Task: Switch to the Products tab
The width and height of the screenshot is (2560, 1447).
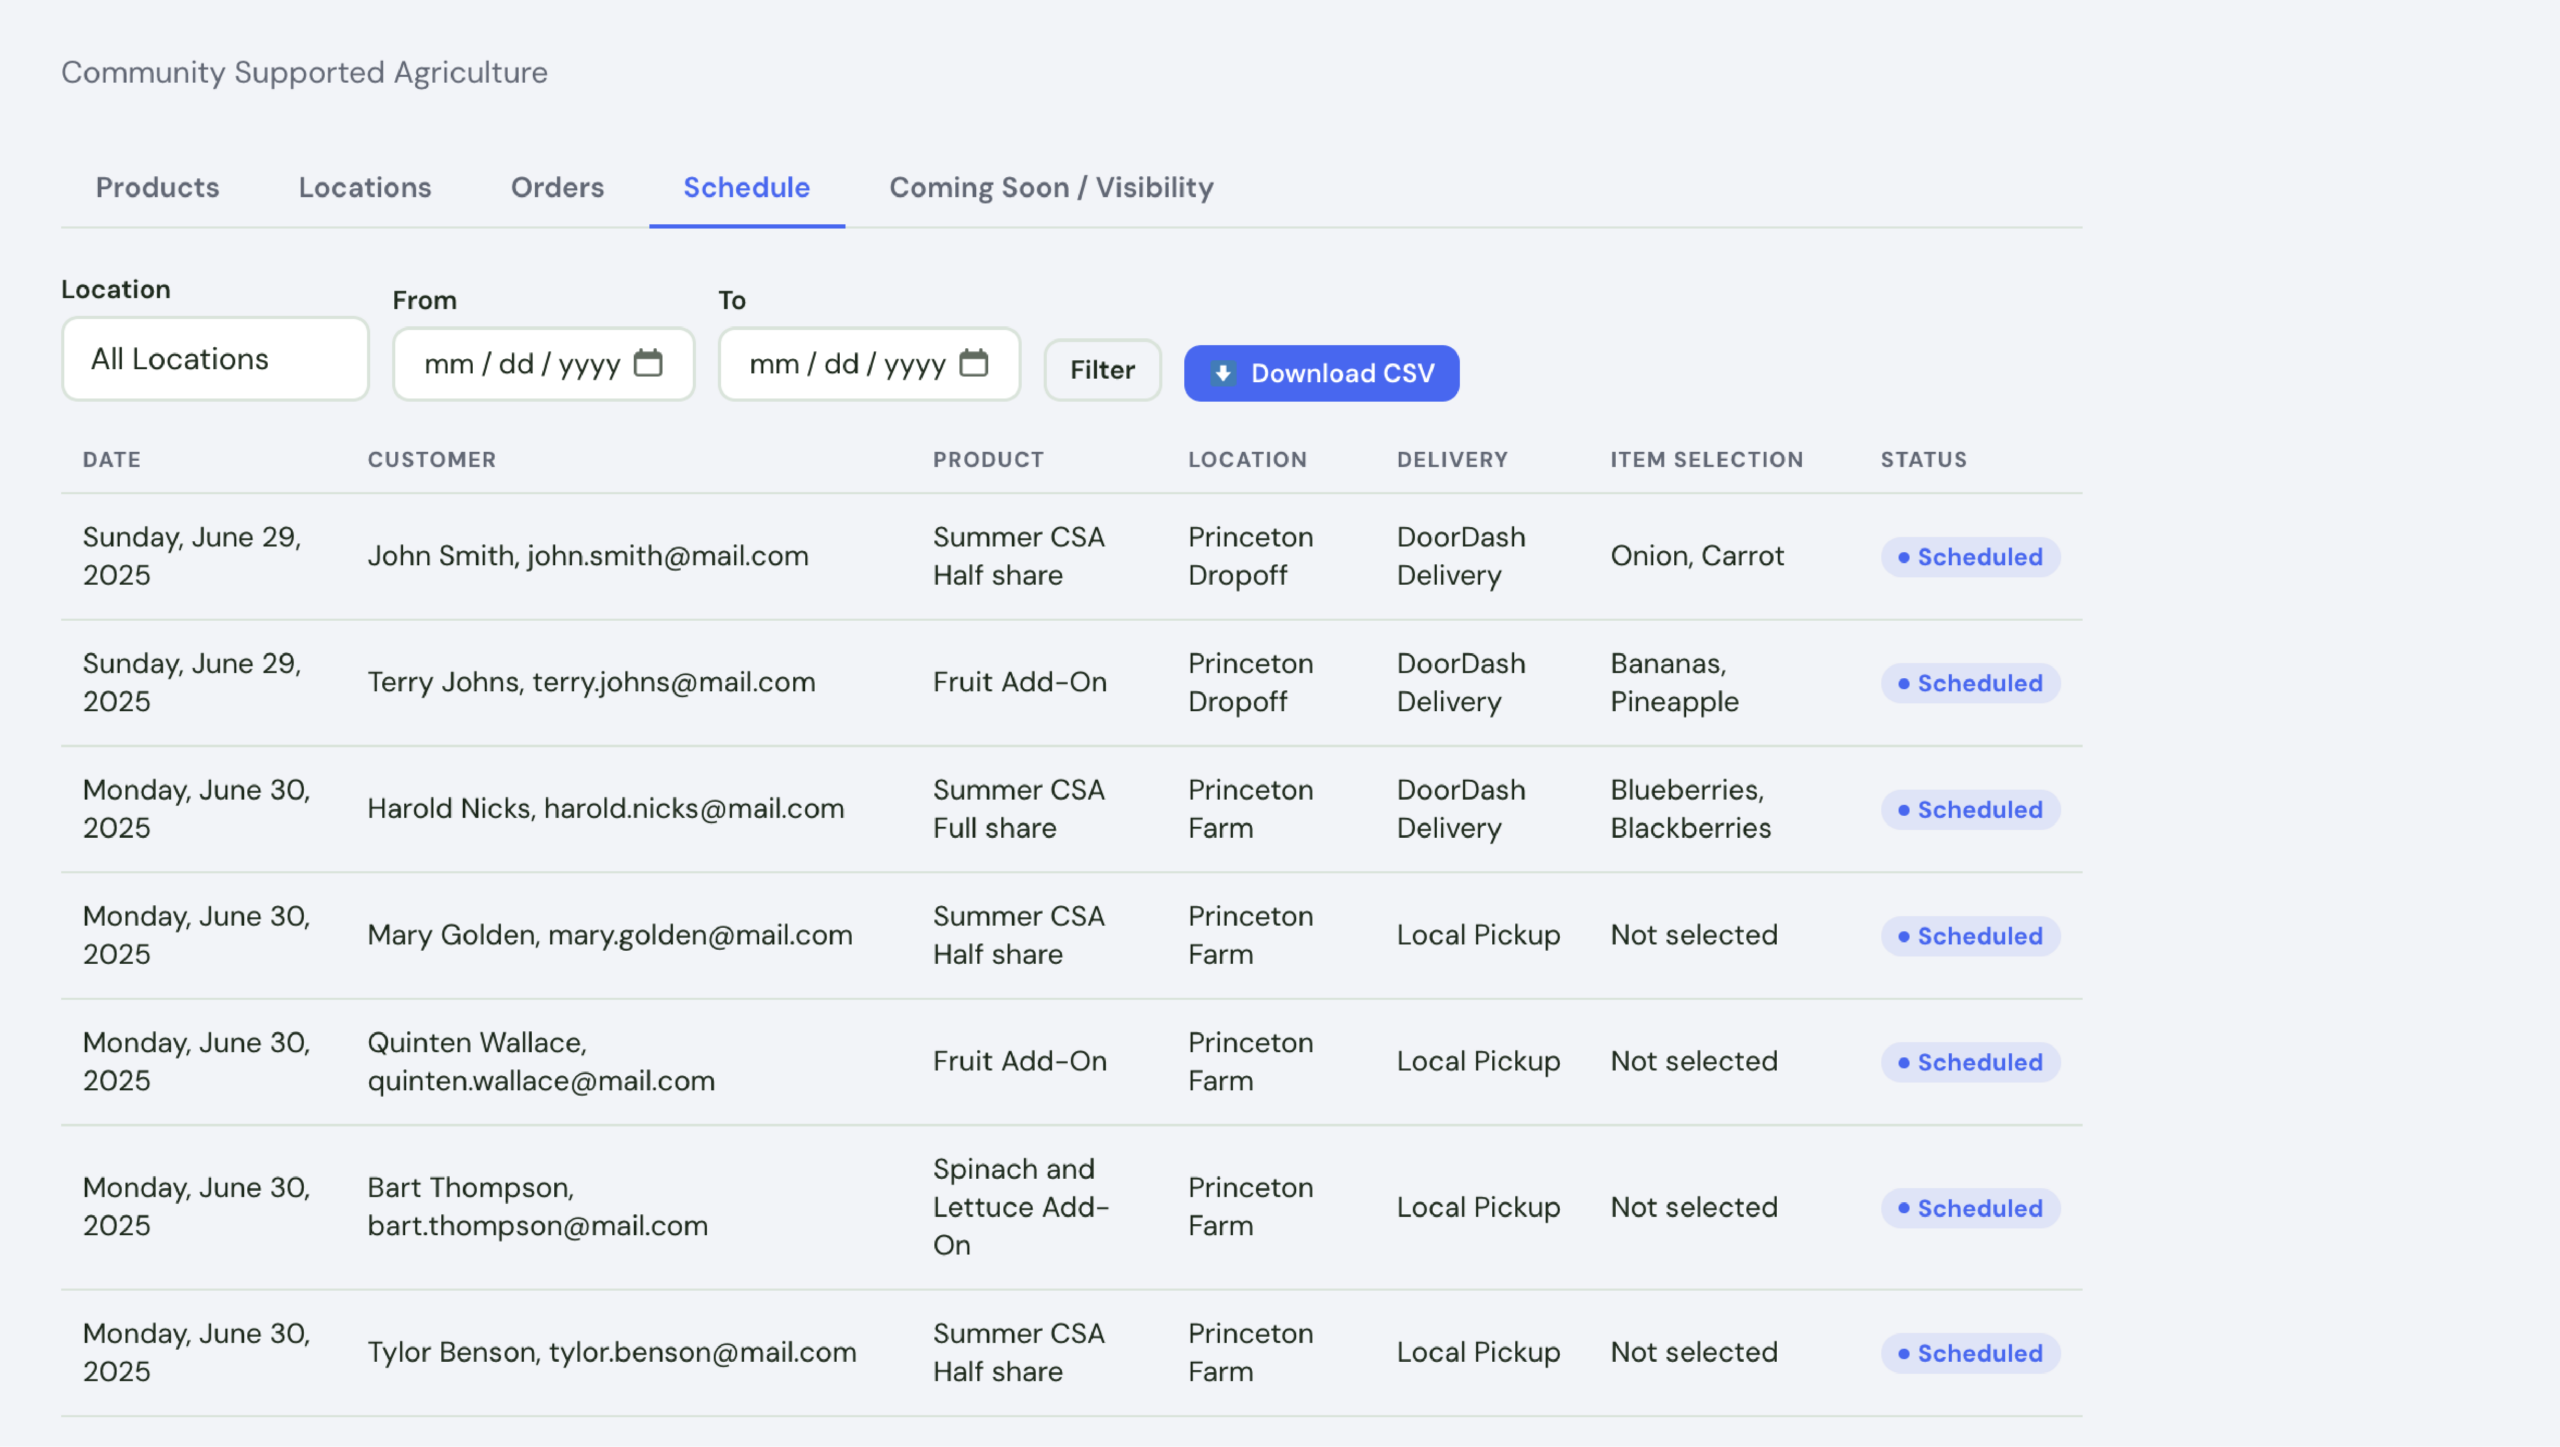Action: [x=157, y=188]
